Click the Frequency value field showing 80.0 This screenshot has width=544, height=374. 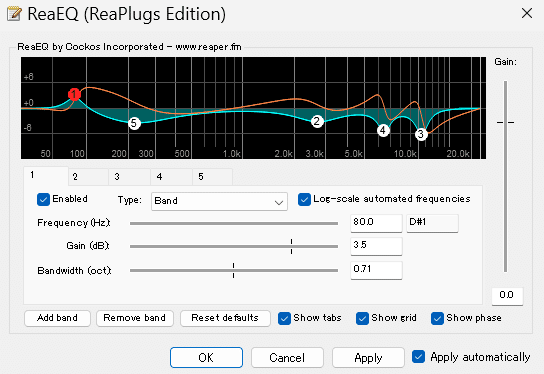click(376, 223)
